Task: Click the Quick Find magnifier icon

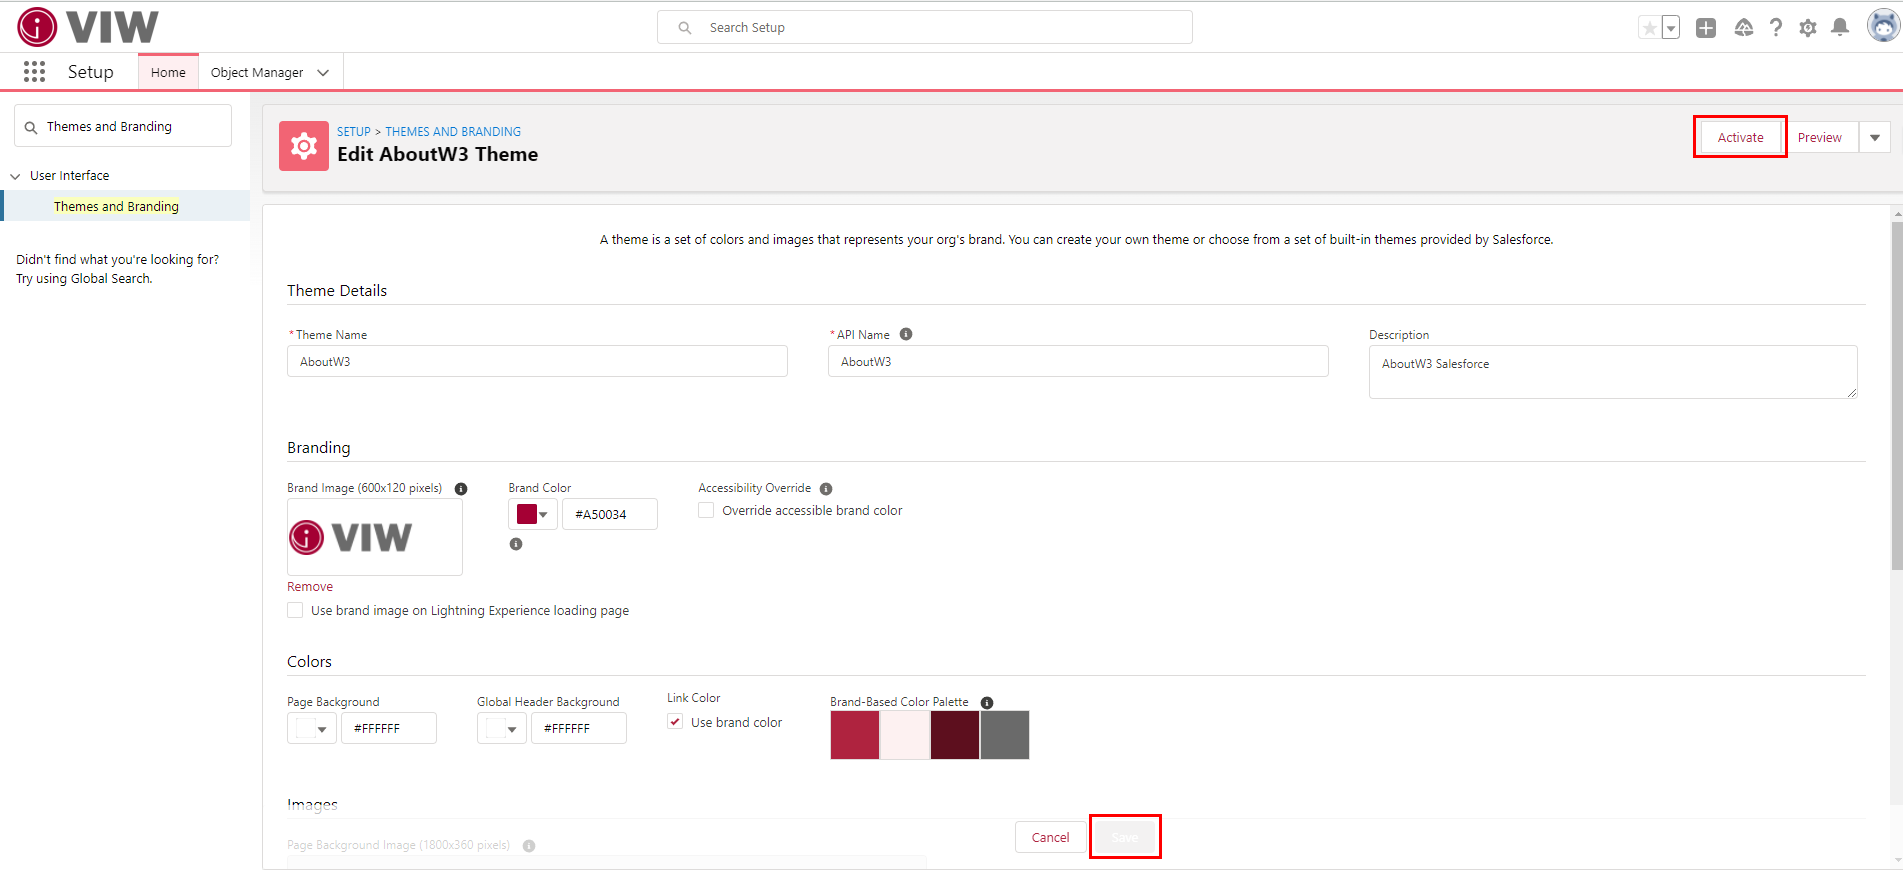Action: pyautogui.click(x=31, y=127)
